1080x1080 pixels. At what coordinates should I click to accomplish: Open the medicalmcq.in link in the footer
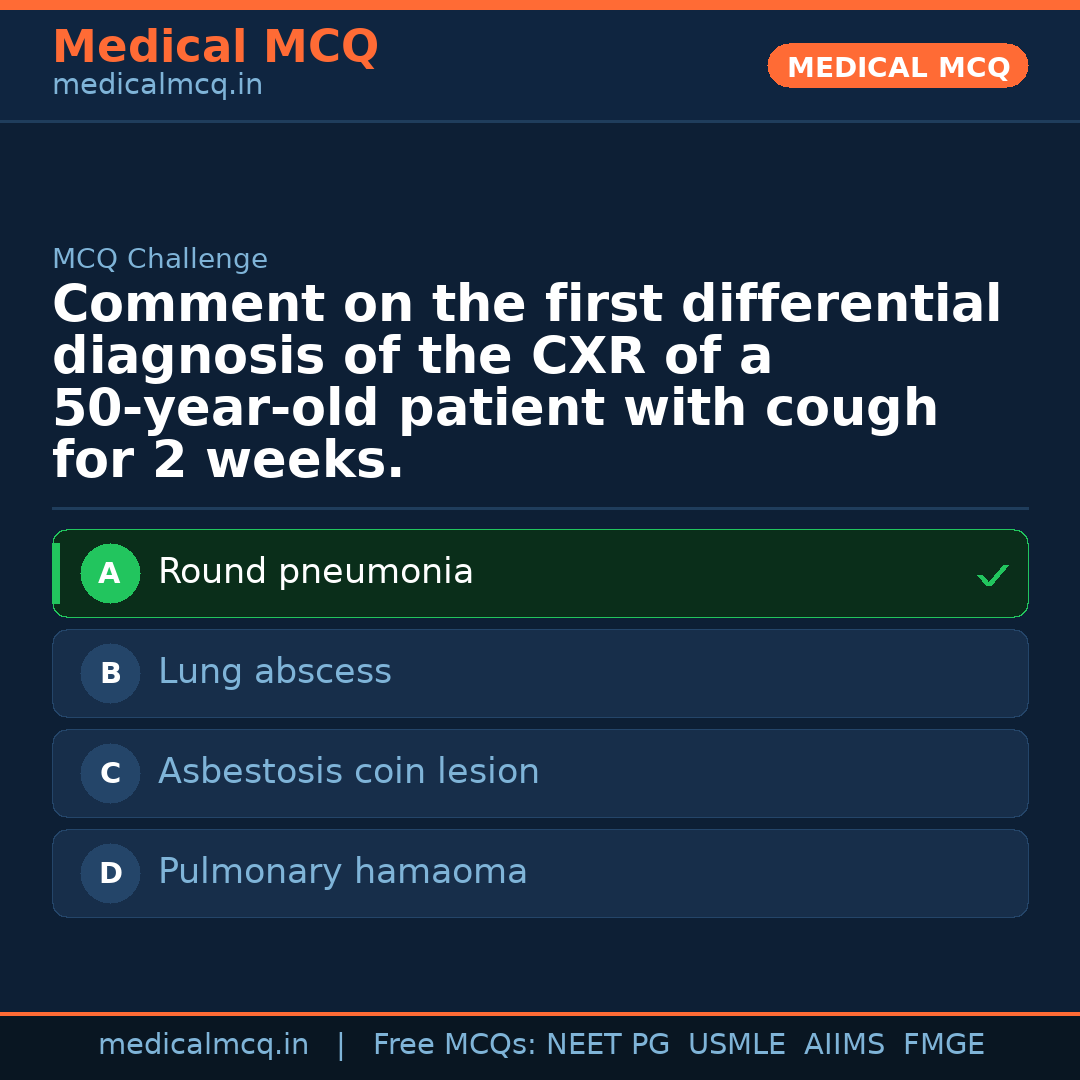pos(203,1045)
